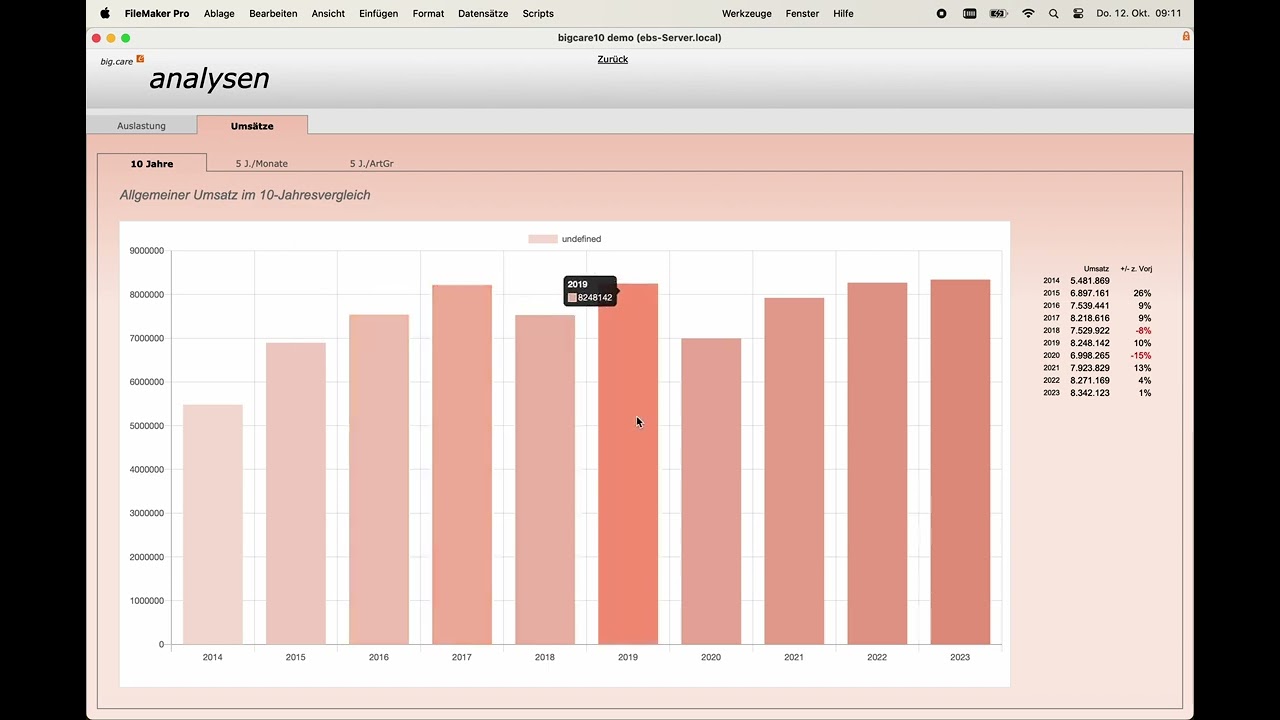
Task: Click the 2021 bar in the chart
Action: pos(794,471)
